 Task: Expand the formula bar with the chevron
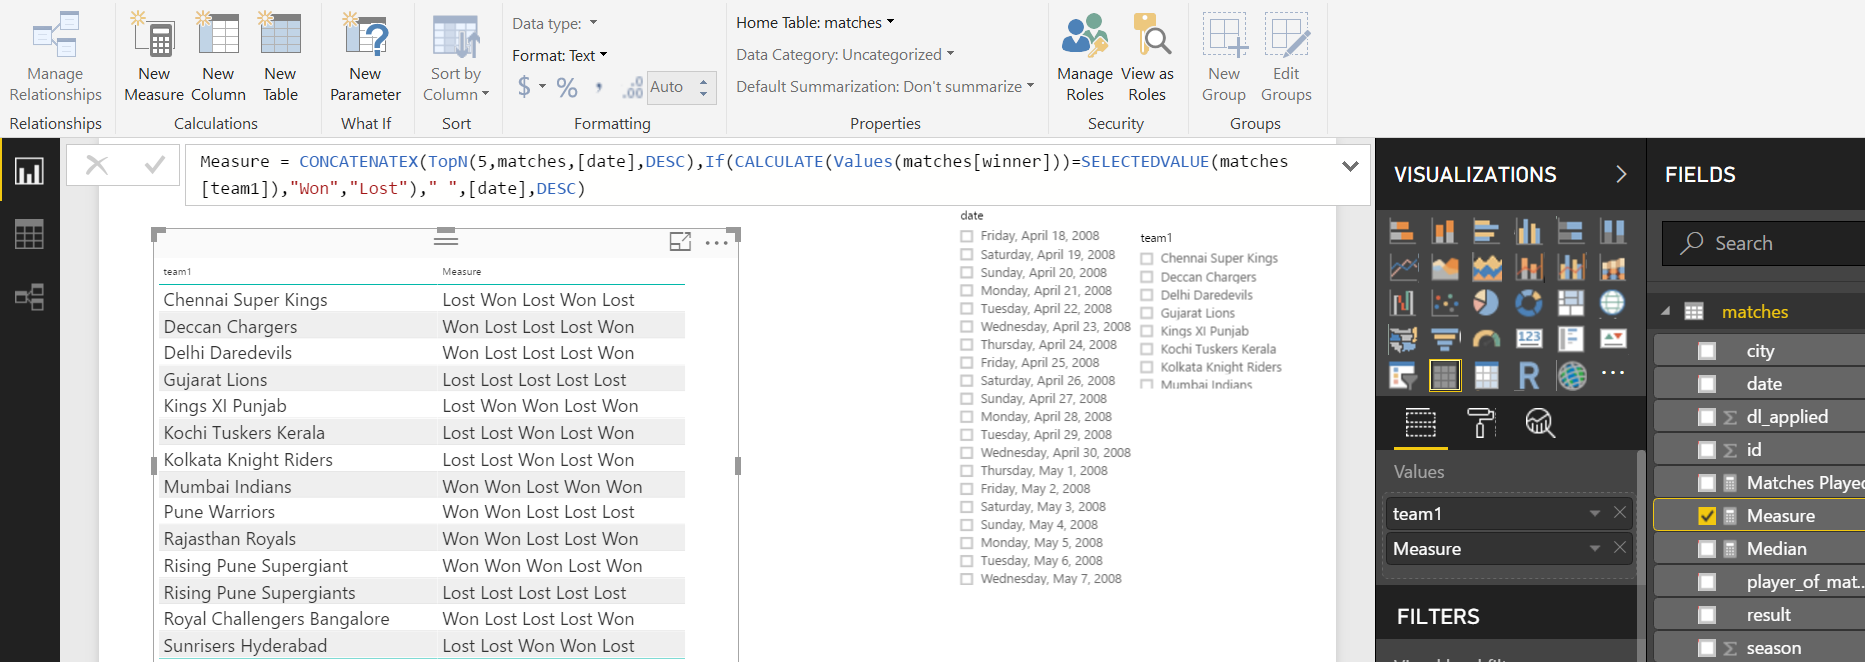coord(1350,166)
